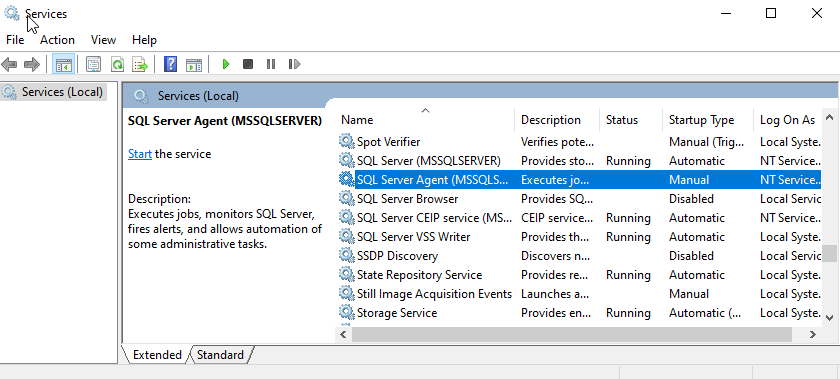Image resolution: width=840 pixels, height=379 pixels.
Task: Switch to the Extended tab
Action: pyautogui.click(x=157, y=355)
